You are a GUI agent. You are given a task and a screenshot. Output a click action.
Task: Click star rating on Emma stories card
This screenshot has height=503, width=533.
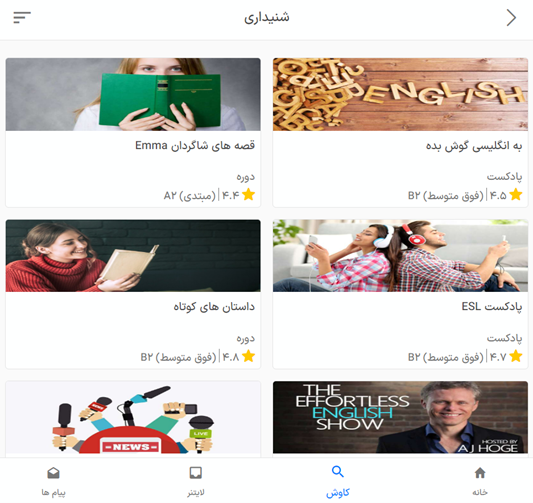tap(248, 195)
